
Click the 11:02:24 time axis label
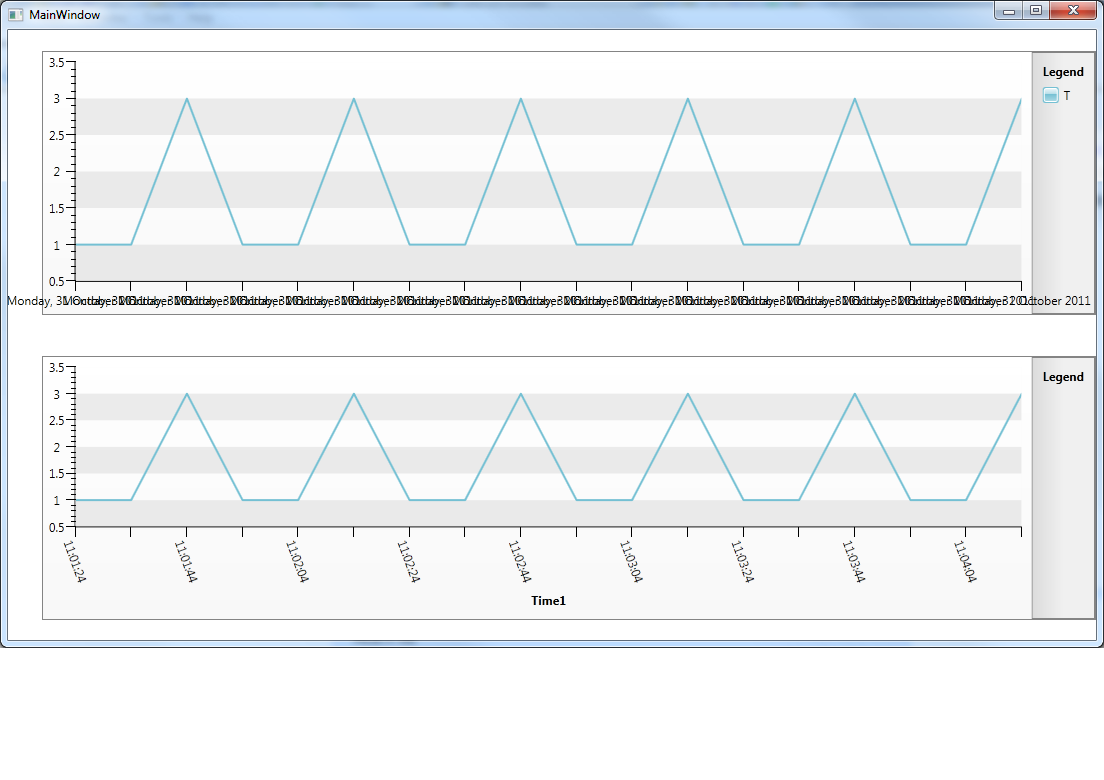(x=408, y=561)
